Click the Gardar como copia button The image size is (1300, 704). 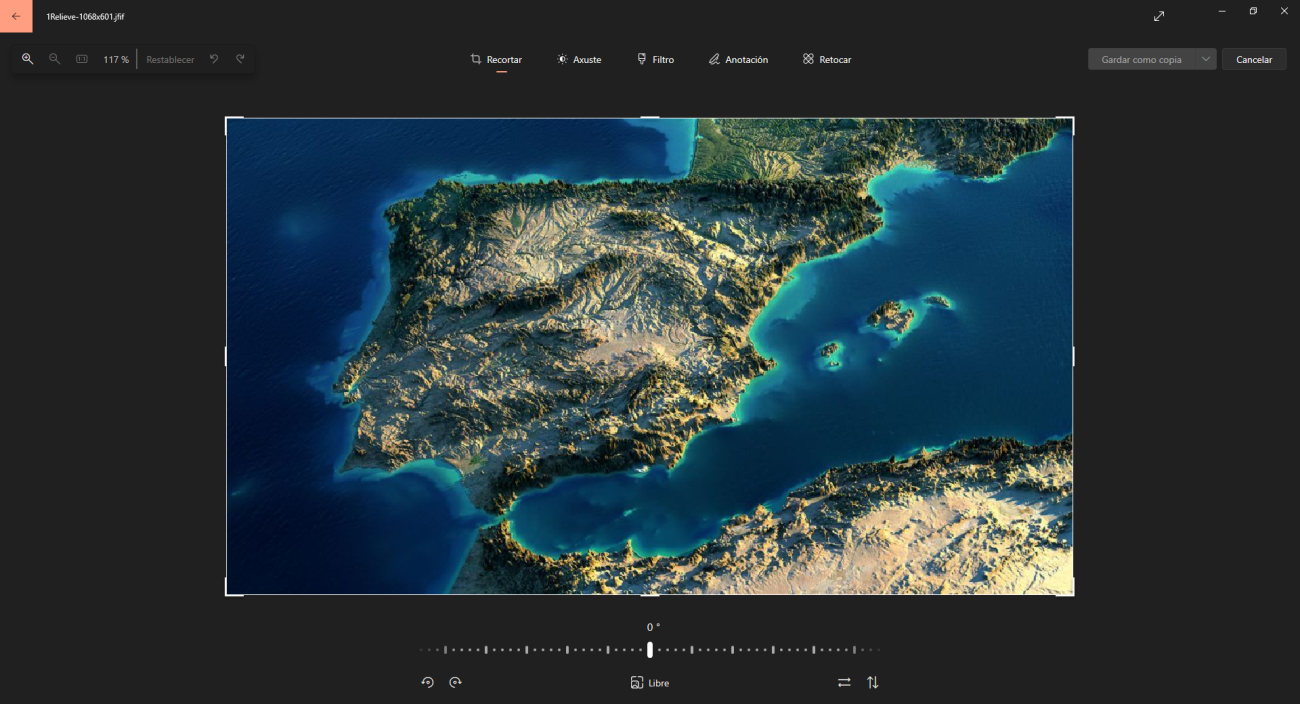click(1141, 59)
